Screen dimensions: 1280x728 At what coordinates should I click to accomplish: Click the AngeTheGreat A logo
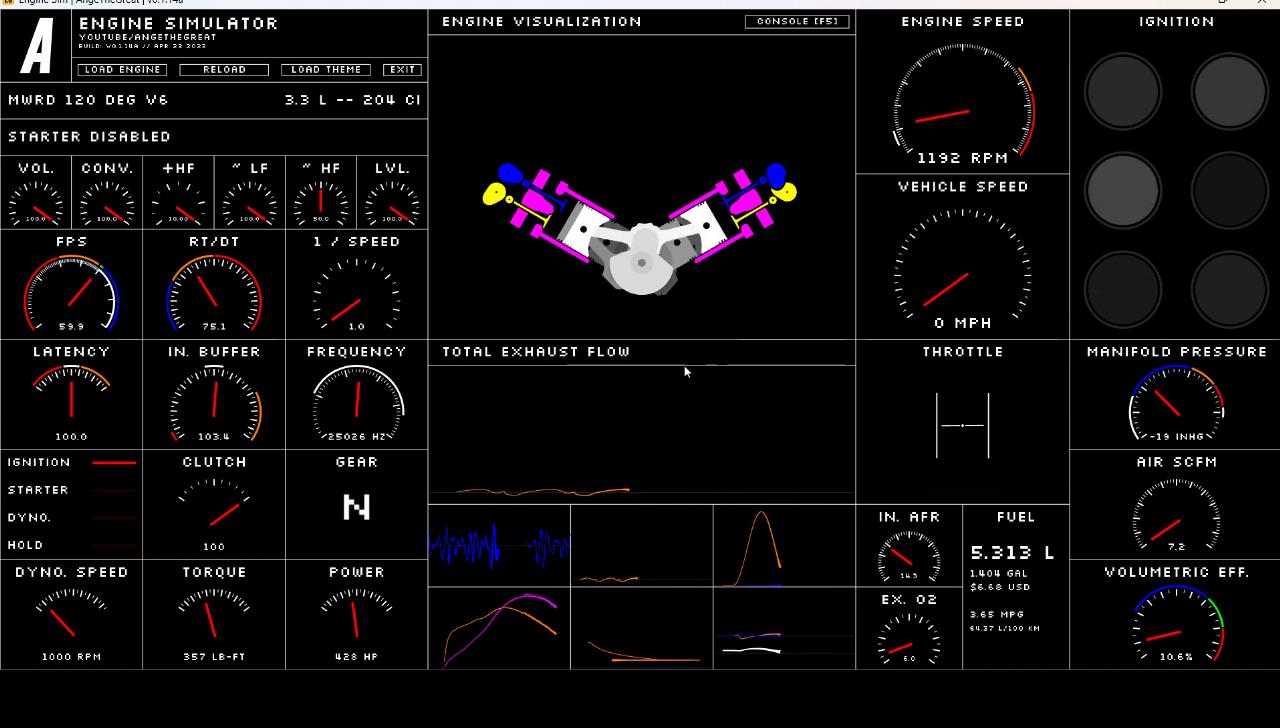pyautogui.click(x=38, y=48)
